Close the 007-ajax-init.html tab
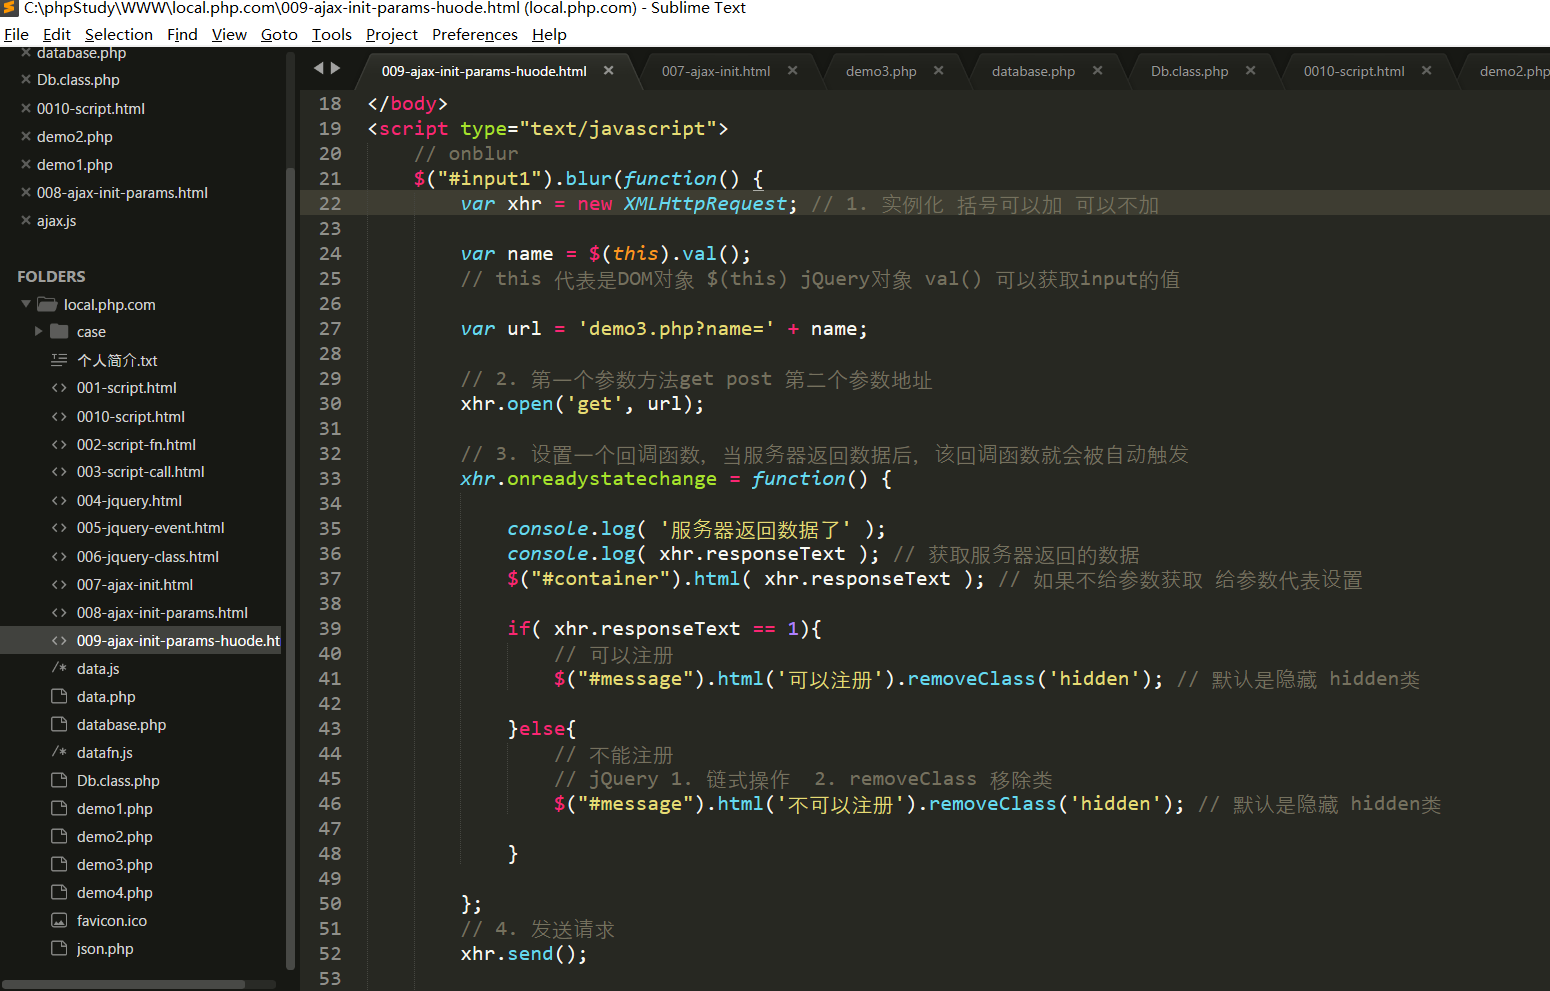The height and width of the screenshot is (991, 1550). click(x=792, y=71)
